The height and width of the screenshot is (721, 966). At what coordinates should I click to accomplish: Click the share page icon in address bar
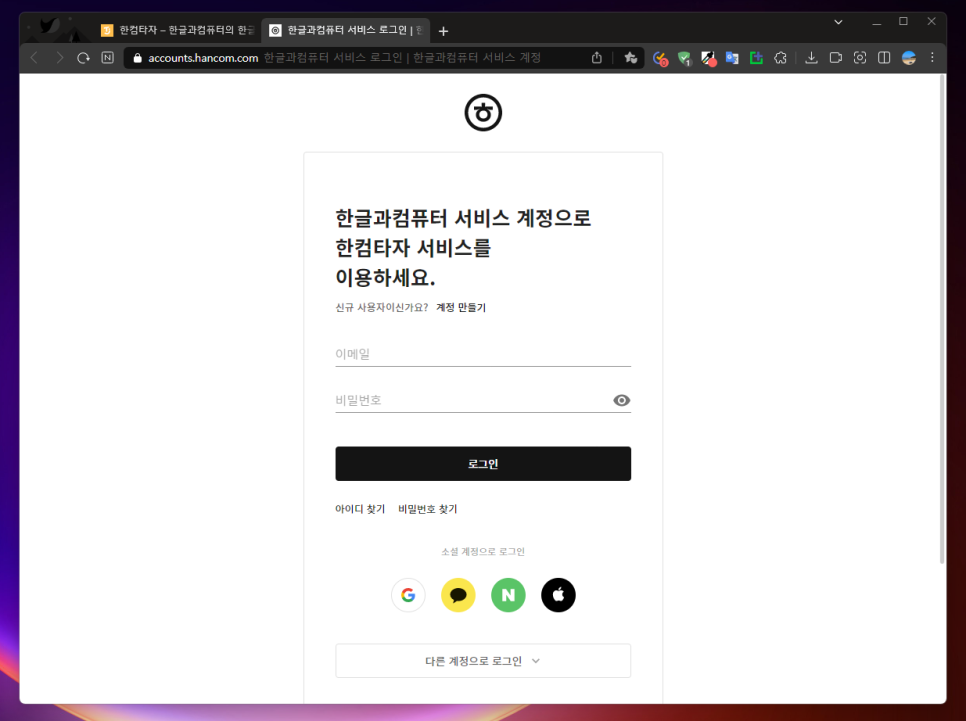pos(596,58)
